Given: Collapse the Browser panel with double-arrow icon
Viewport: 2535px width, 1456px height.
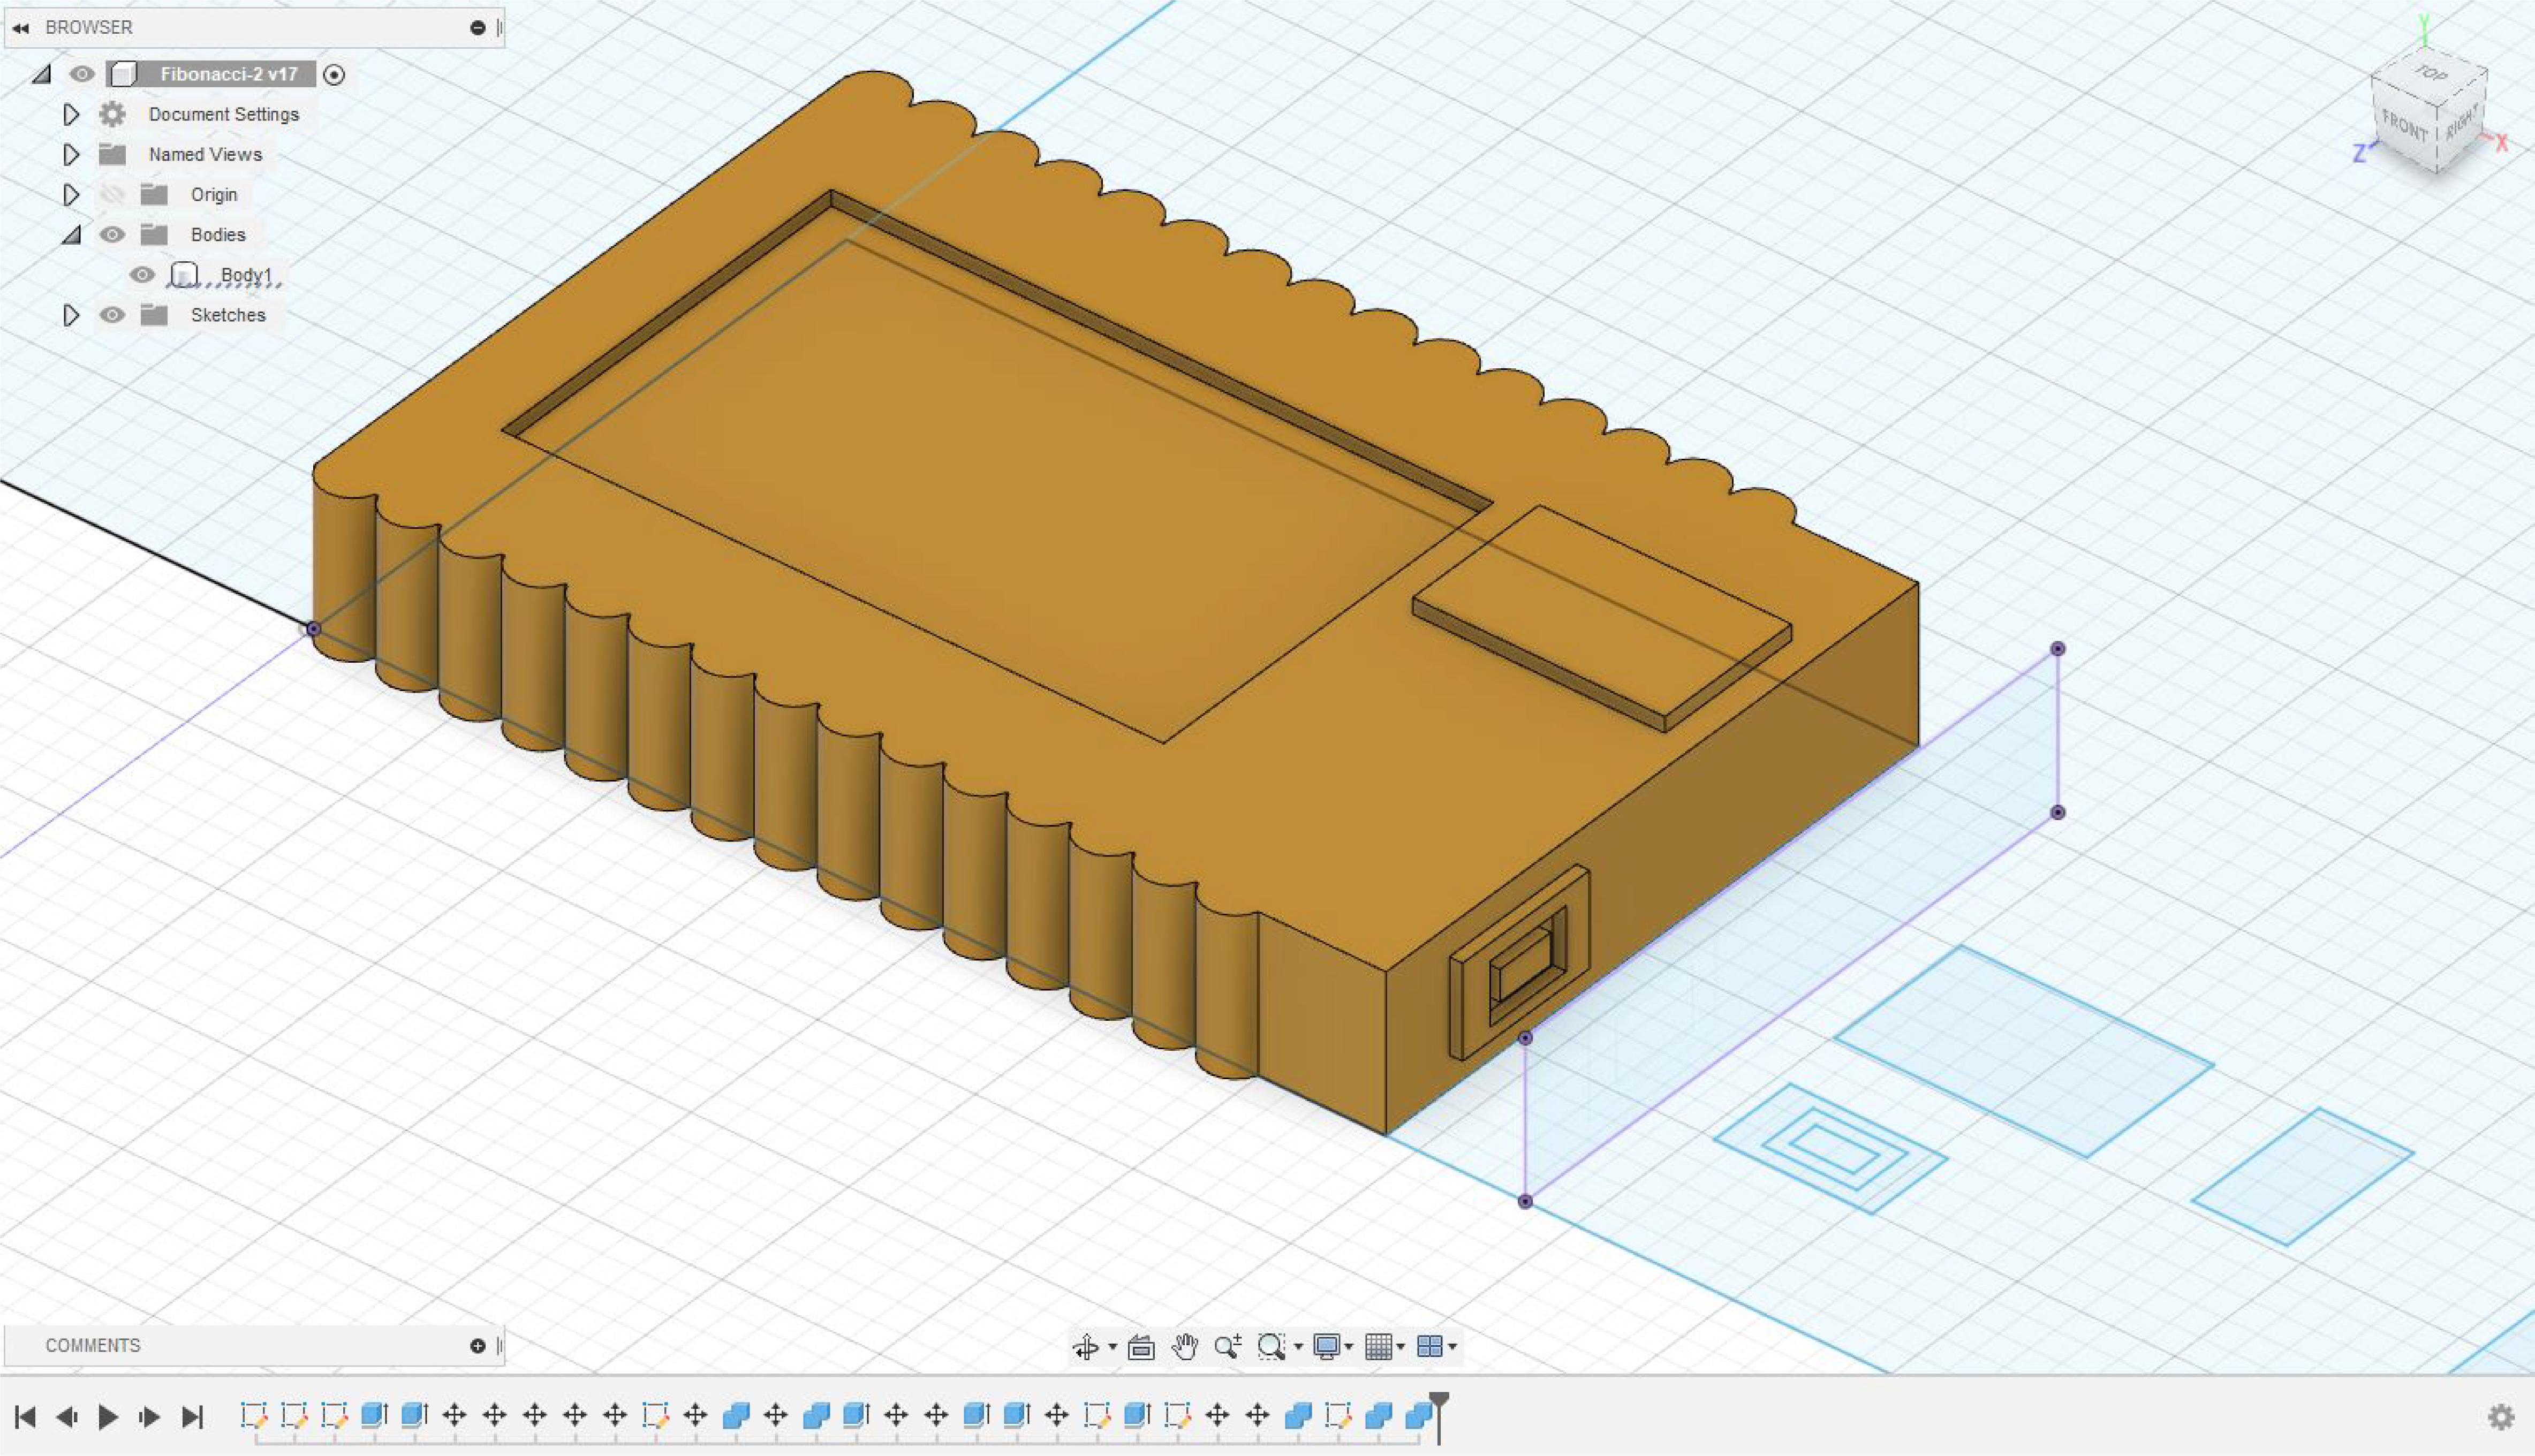Looking at the screenshot, I should (21, 28).
